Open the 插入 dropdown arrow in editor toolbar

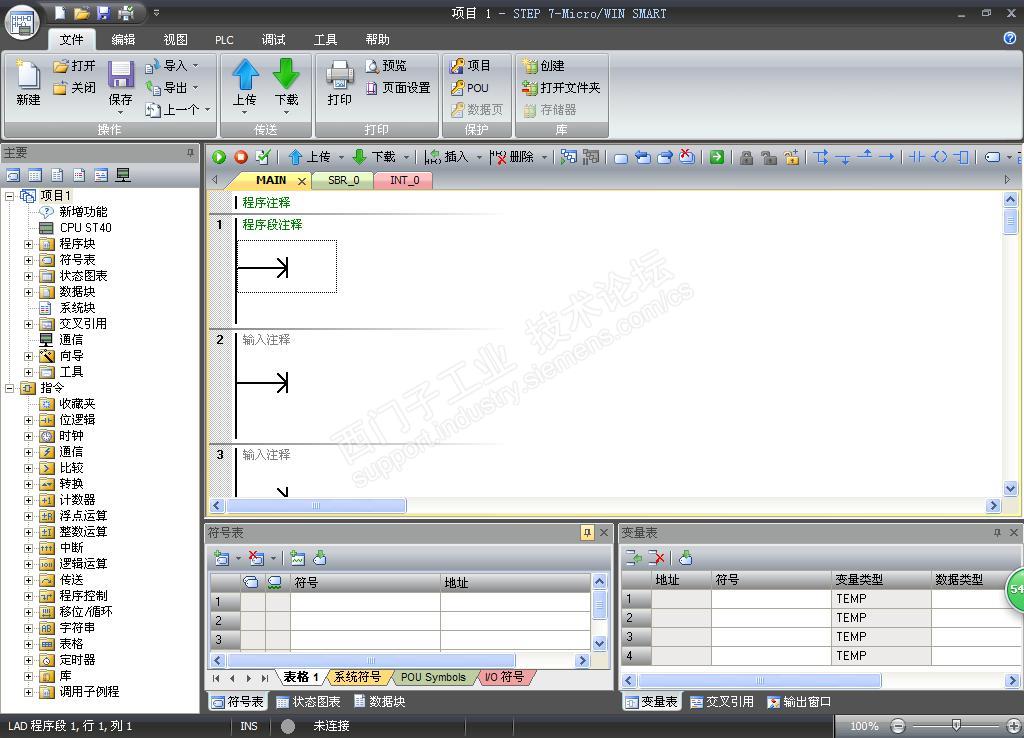coord(479,157)
